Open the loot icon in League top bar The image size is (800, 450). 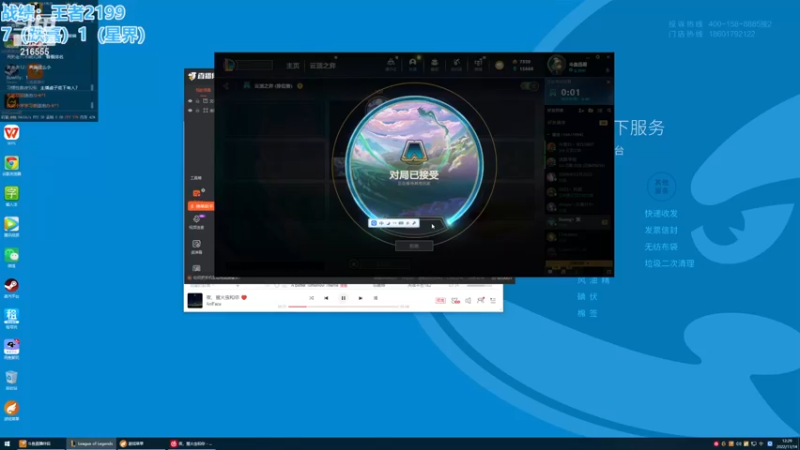pyautogui.click(x=456, y=63)
